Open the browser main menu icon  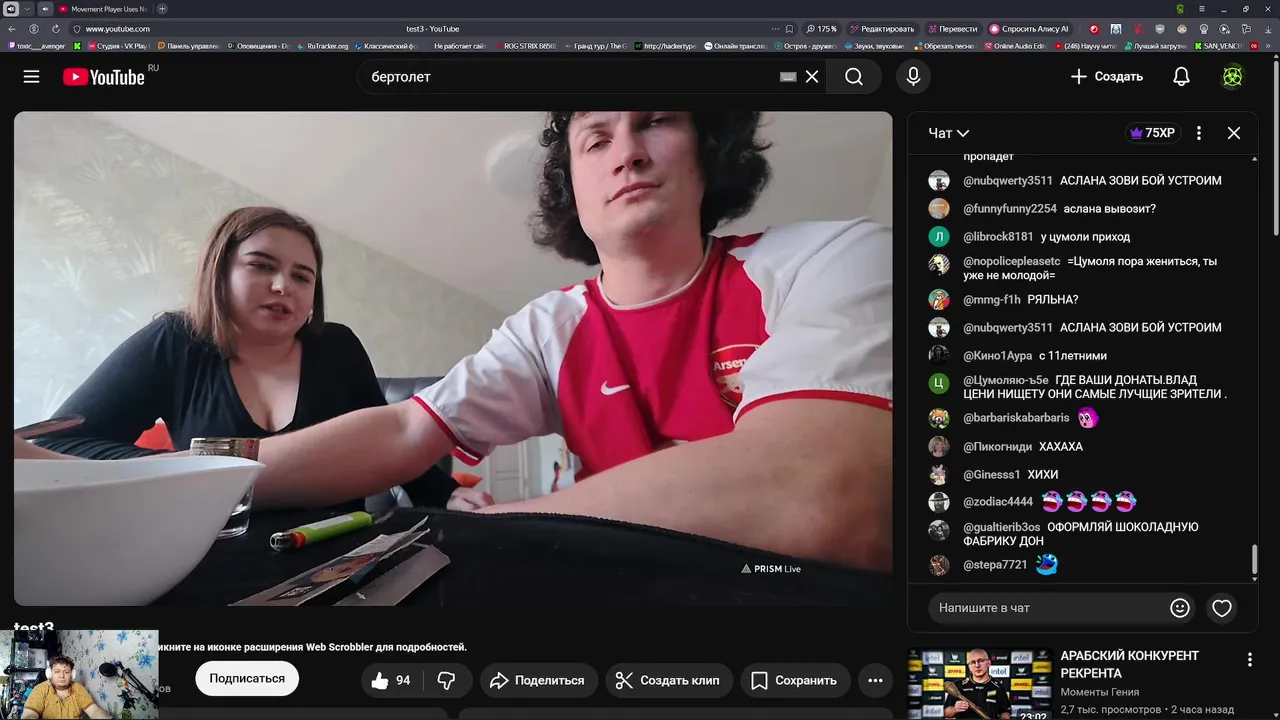point(1204,9)
